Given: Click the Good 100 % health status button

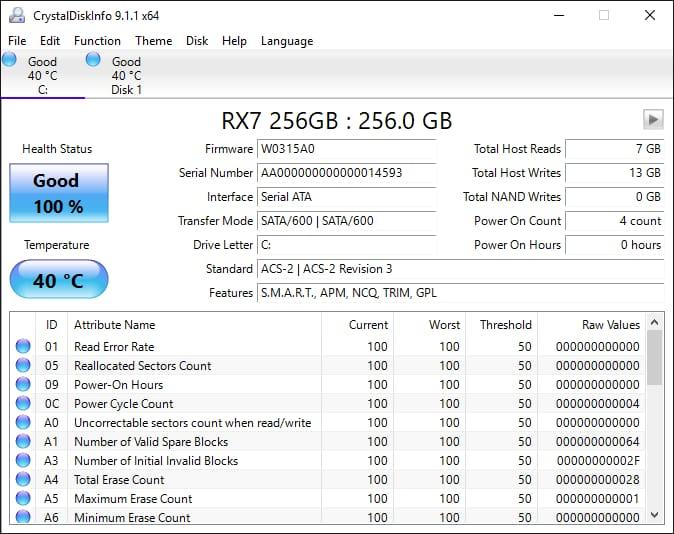Looking at the screenshot, I should click(58, 193).
